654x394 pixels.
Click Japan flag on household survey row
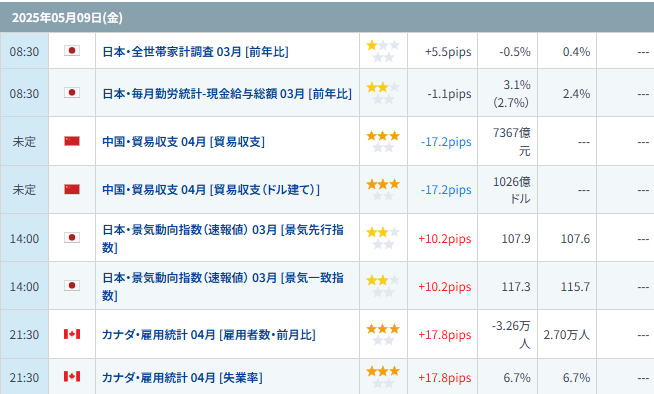point(72,51)
